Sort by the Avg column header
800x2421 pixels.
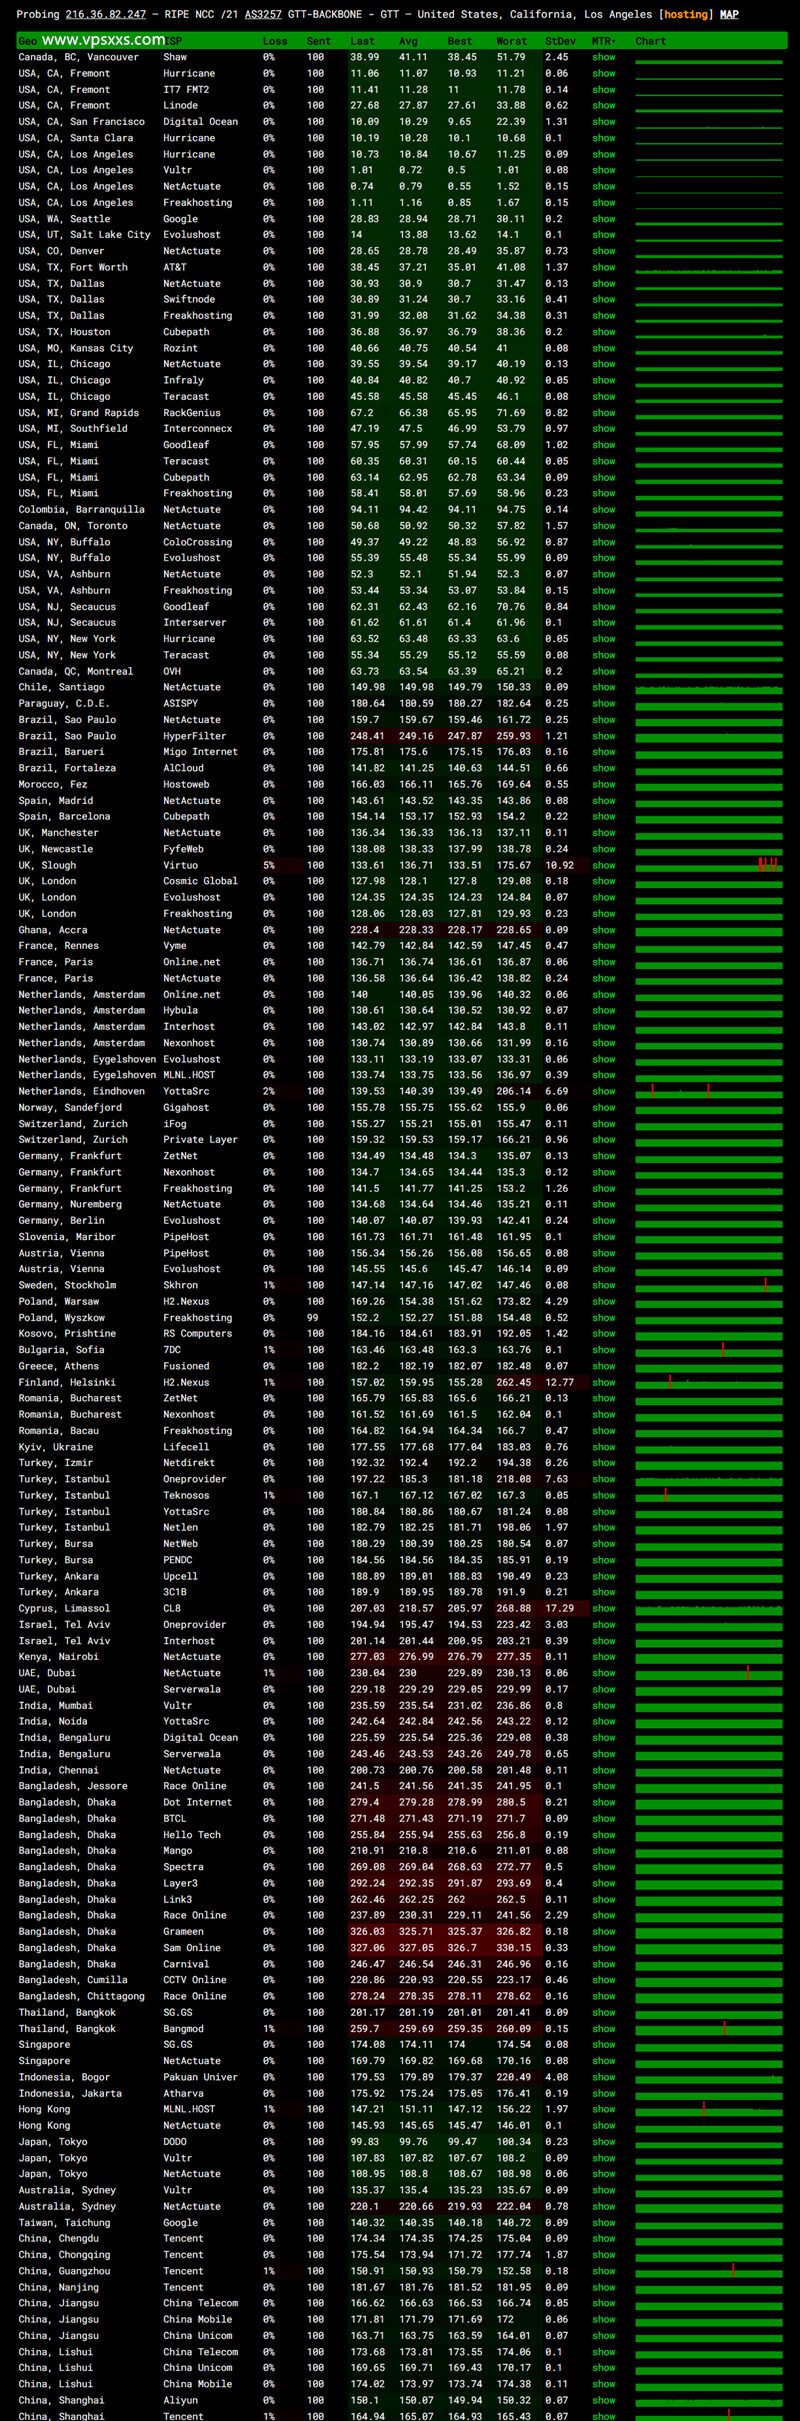point(408,41)
